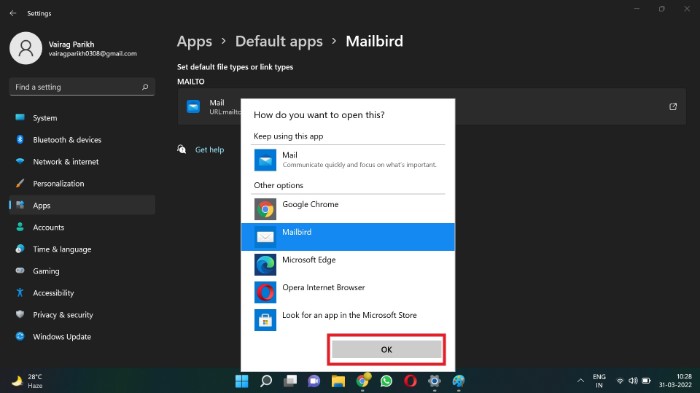Click the battery icon in the system tray

click(646, 381)
